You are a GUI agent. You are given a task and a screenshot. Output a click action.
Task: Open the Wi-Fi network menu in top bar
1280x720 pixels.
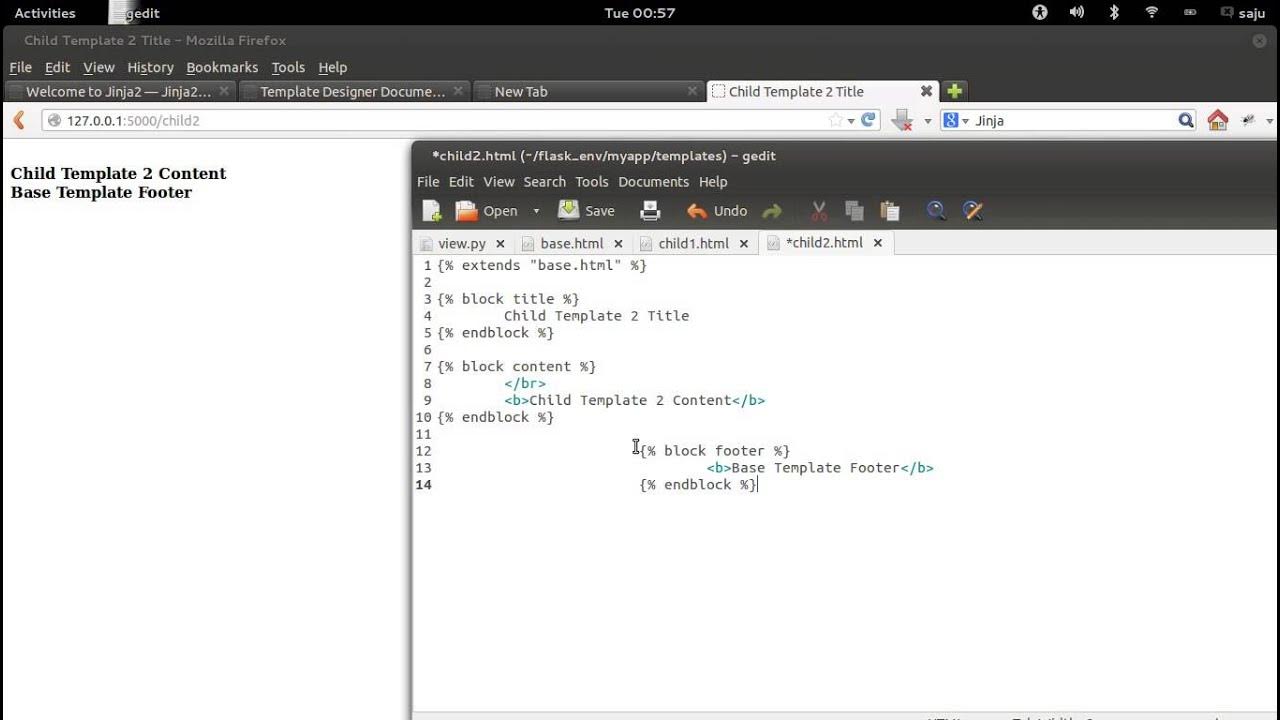coord(1152,13)
